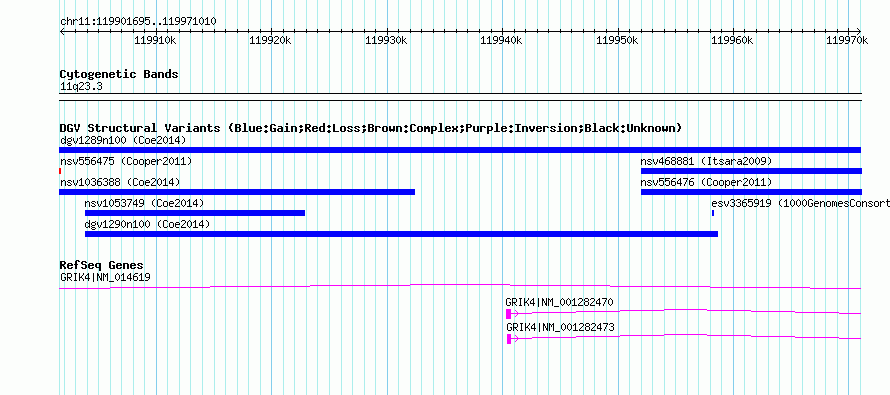Click the esv3365919 (1000GenomesConsort label
The width and height of the screenshot is (890, 395).
tap(800, 203)
